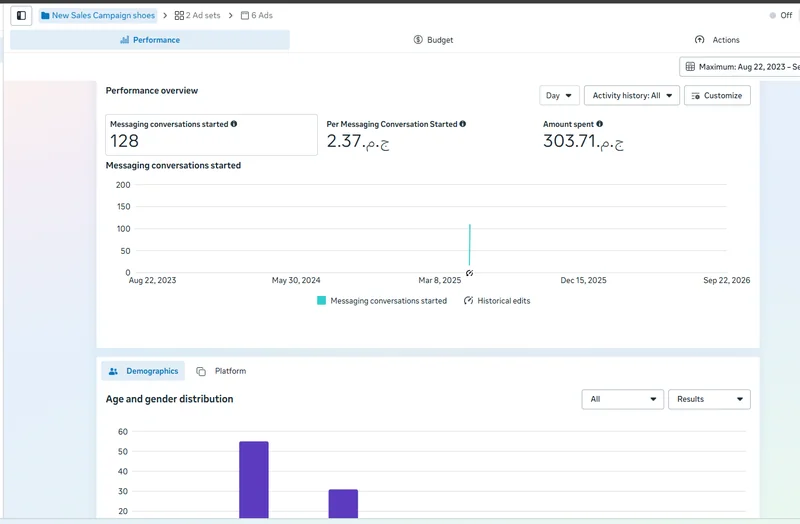Open New Sales Campaign shoes breadcrumb

(98, 15)
